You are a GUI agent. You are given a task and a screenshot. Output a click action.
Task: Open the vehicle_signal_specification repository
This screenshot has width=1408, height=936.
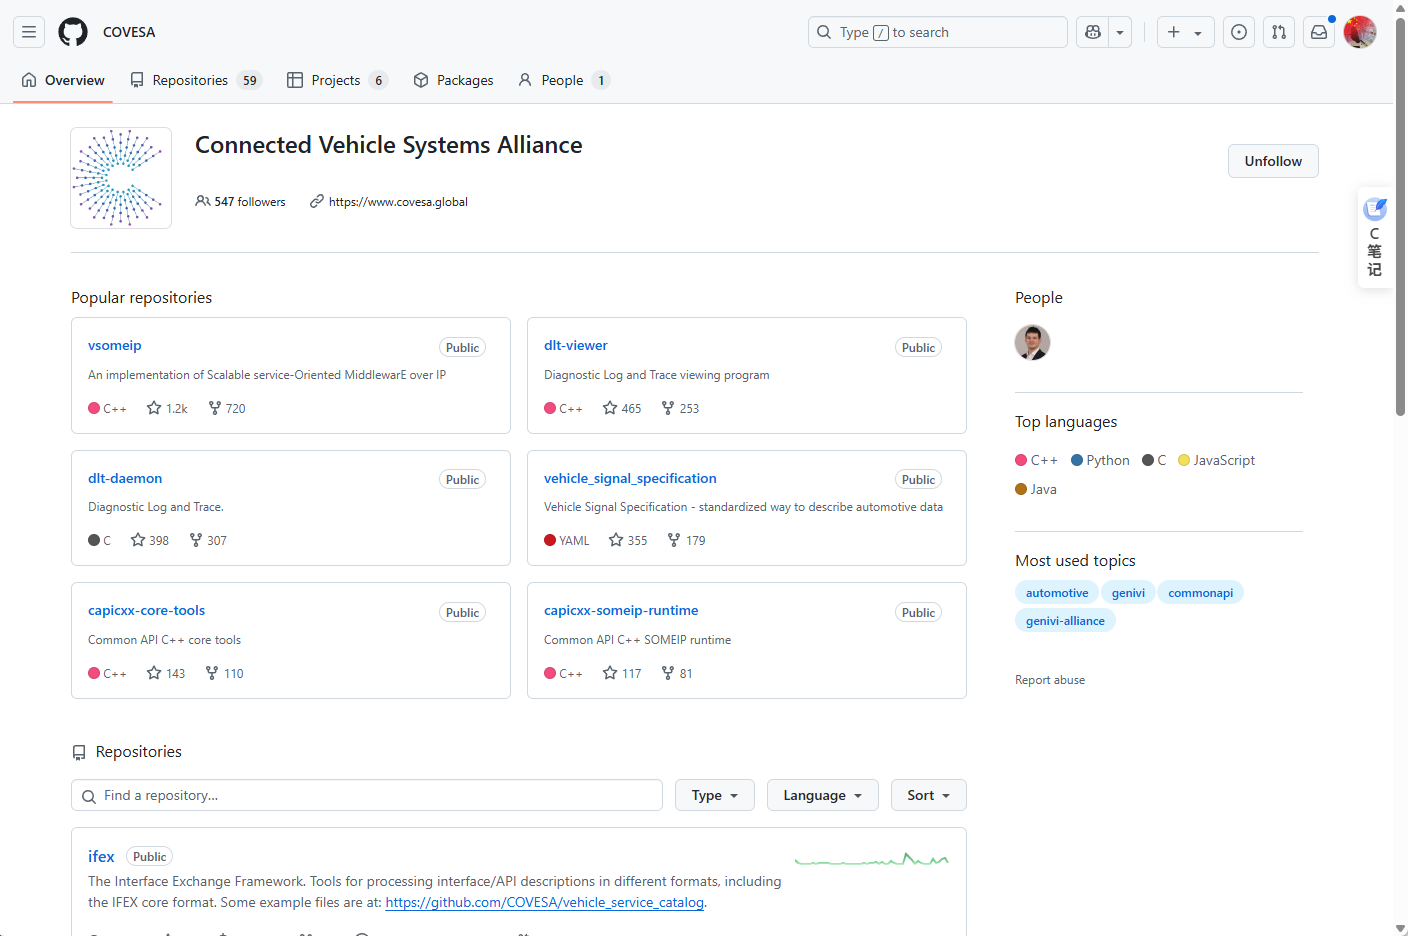pyautogui.click(x=630, y=478)
